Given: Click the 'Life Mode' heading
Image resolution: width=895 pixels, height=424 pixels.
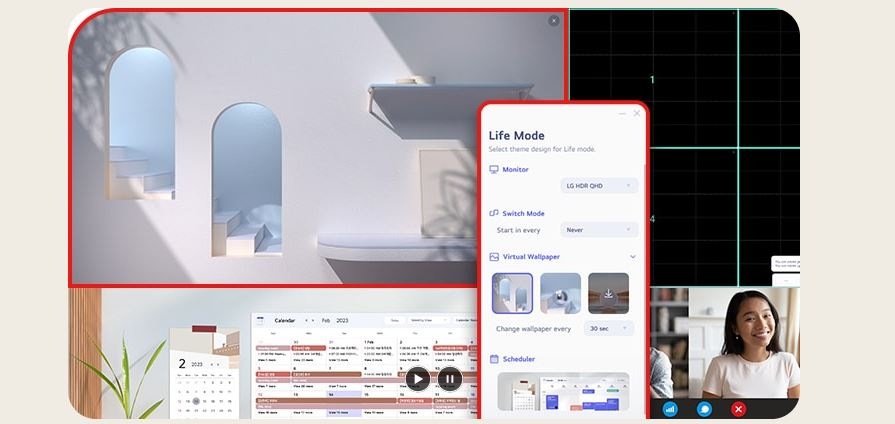Looking at the screenshot, I should pyautogui.click(x=517, y=136).
